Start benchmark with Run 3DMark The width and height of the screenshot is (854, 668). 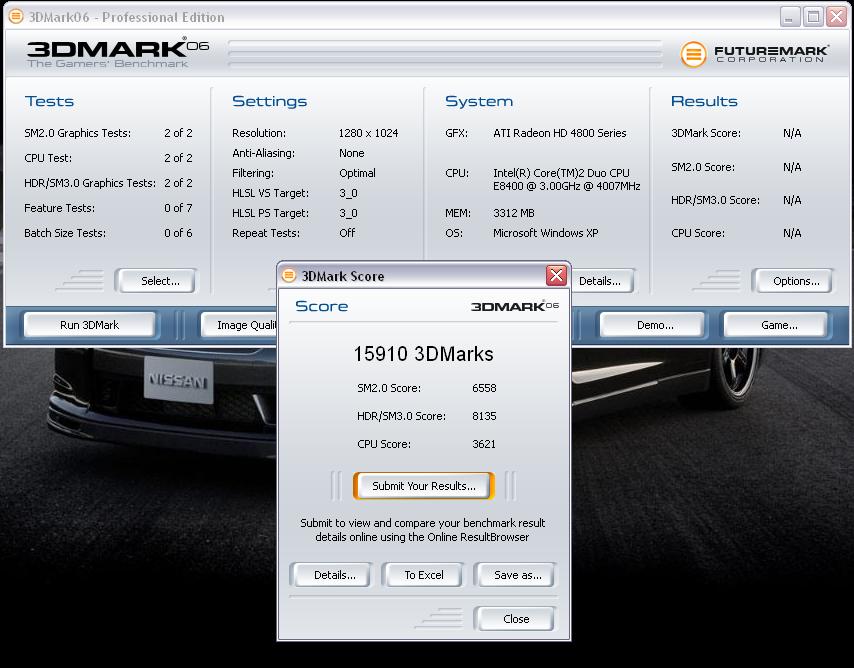coord(89,325)
